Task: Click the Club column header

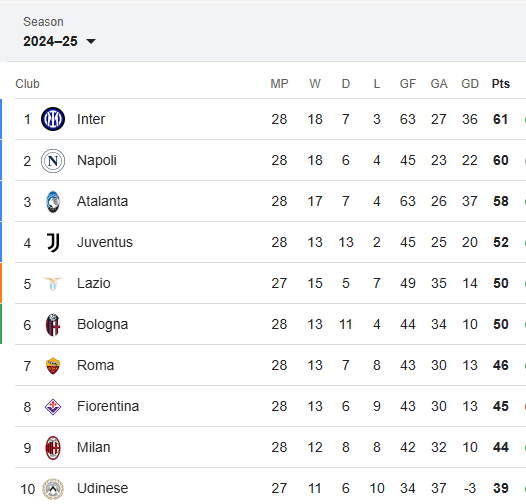Action: click(27, 84)
